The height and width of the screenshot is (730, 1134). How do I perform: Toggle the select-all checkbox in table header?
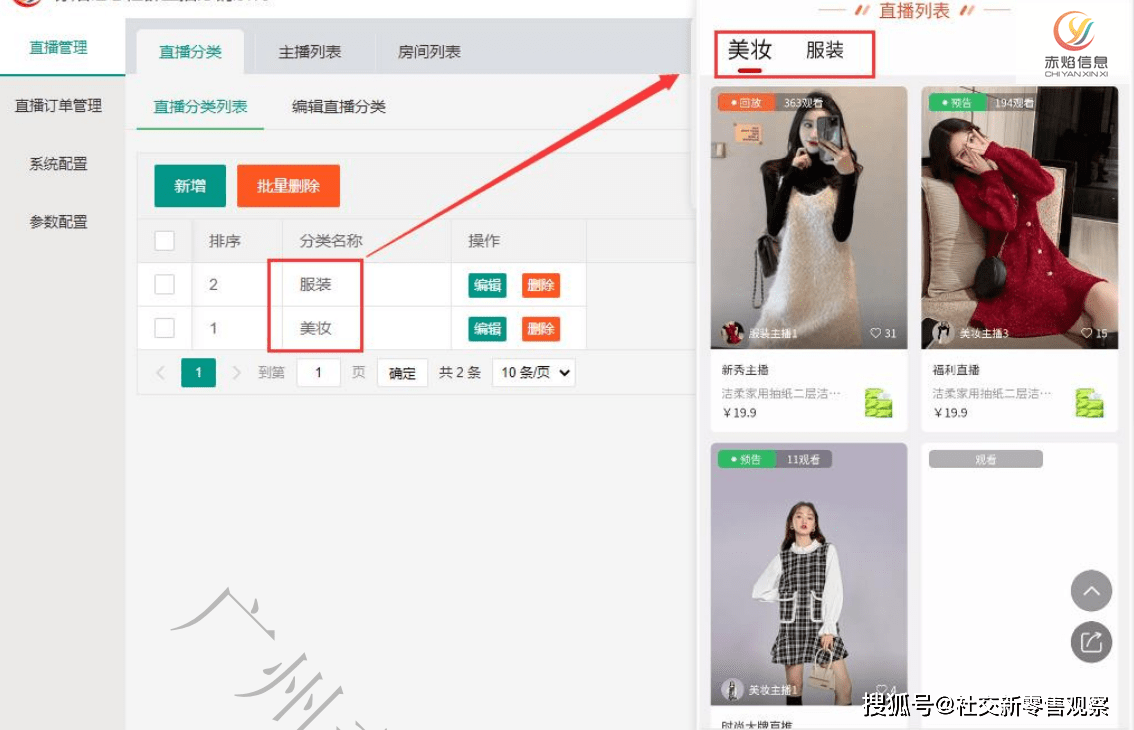click(164, 240)
